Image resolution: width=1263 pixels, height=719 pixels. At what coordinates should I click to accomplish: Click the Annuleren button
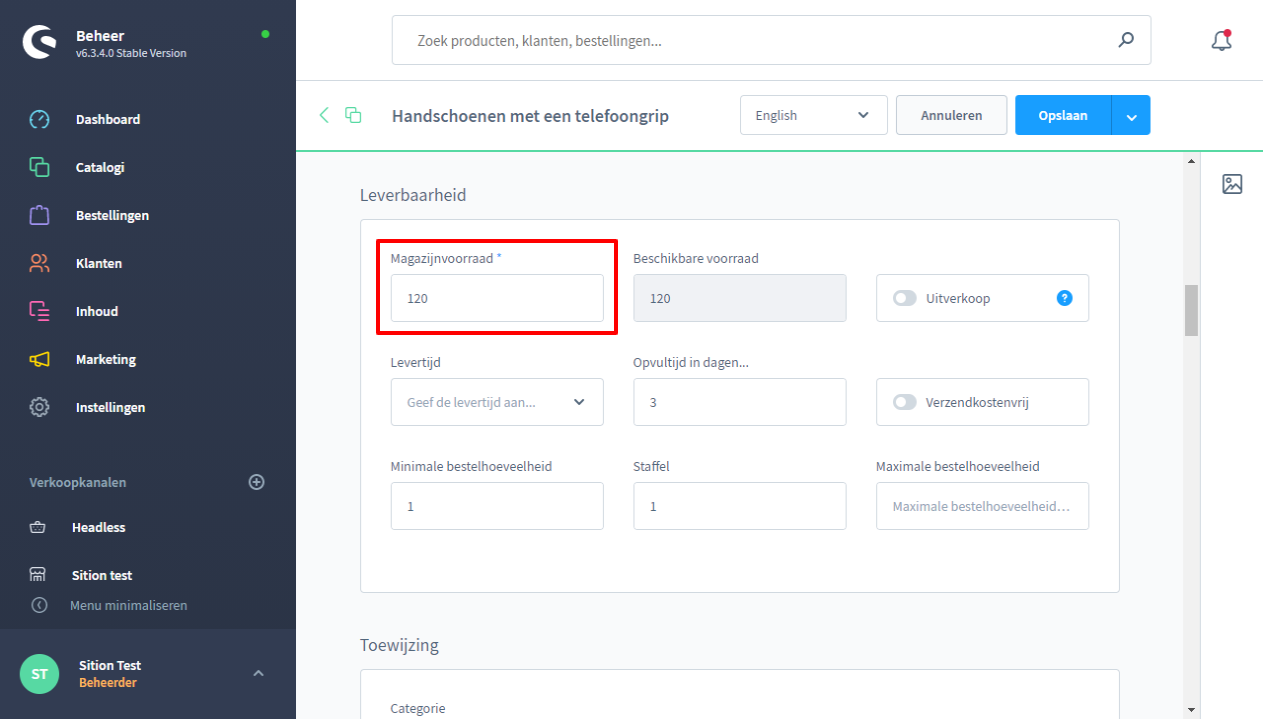tap(951, 115)
